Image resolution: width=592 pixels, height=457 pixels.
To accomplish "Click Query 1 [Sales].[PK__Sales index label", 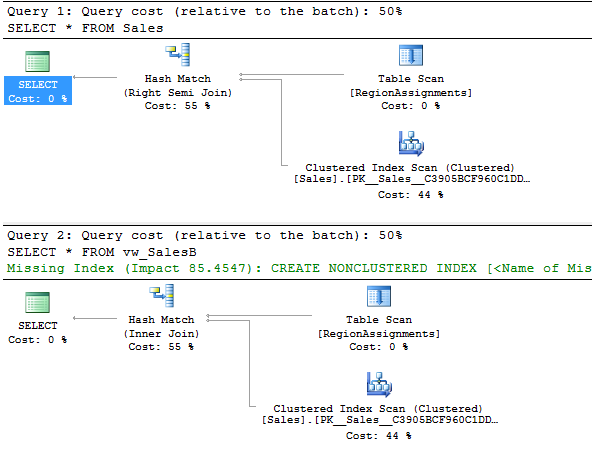I will pos(412,178).
